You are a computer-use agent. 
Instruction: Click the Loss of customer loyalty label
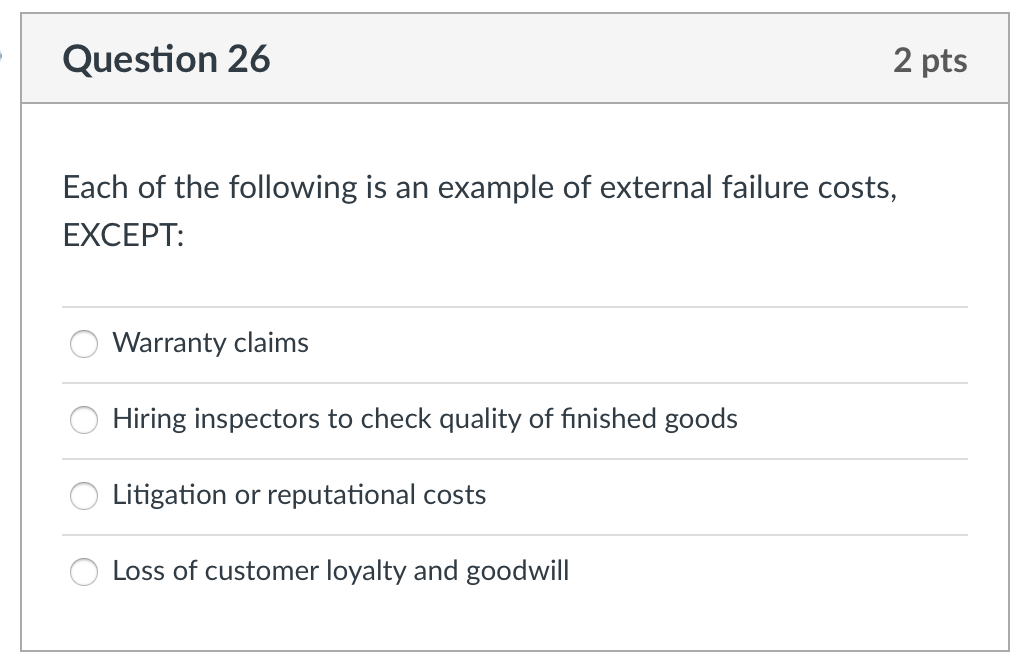click(x=341, y=571)
